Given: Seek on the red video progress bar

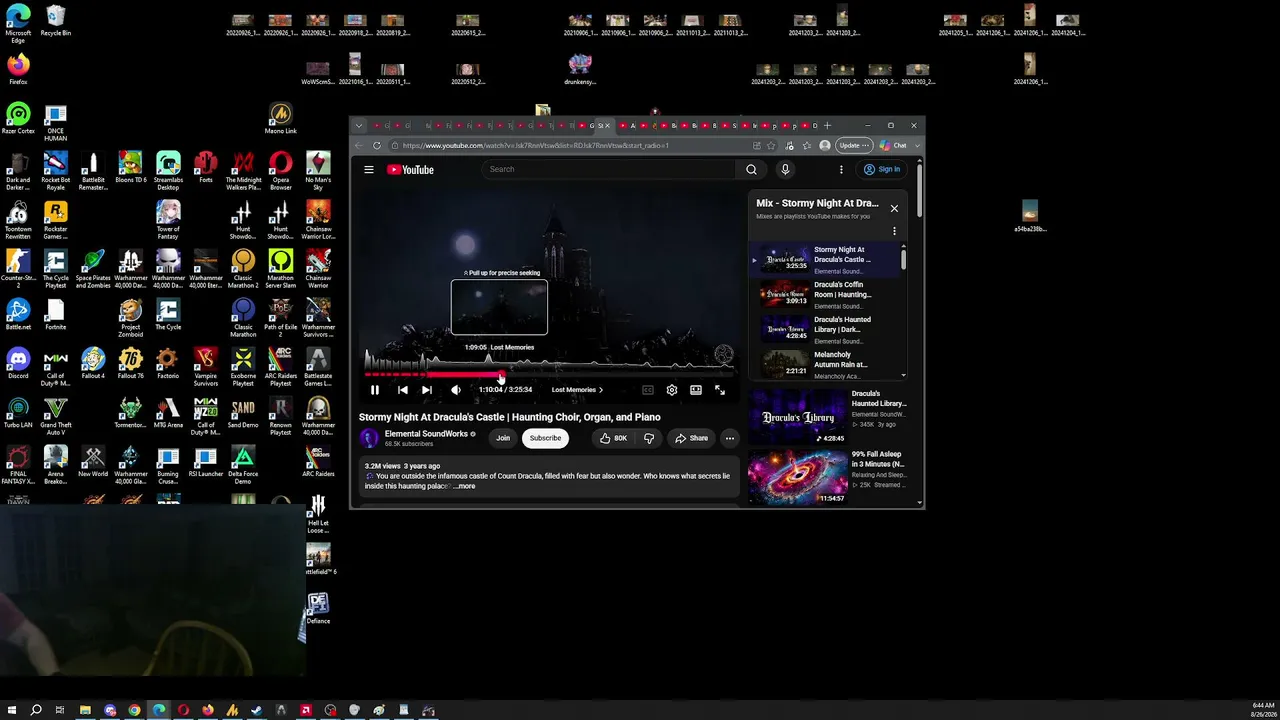Looking at the screenshot, I should (x=550, y=375).
